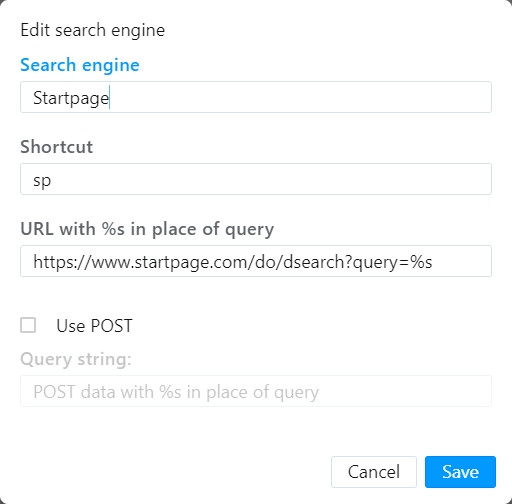
Task: Cancel editing the search engine
Action: tap(374, 472)
